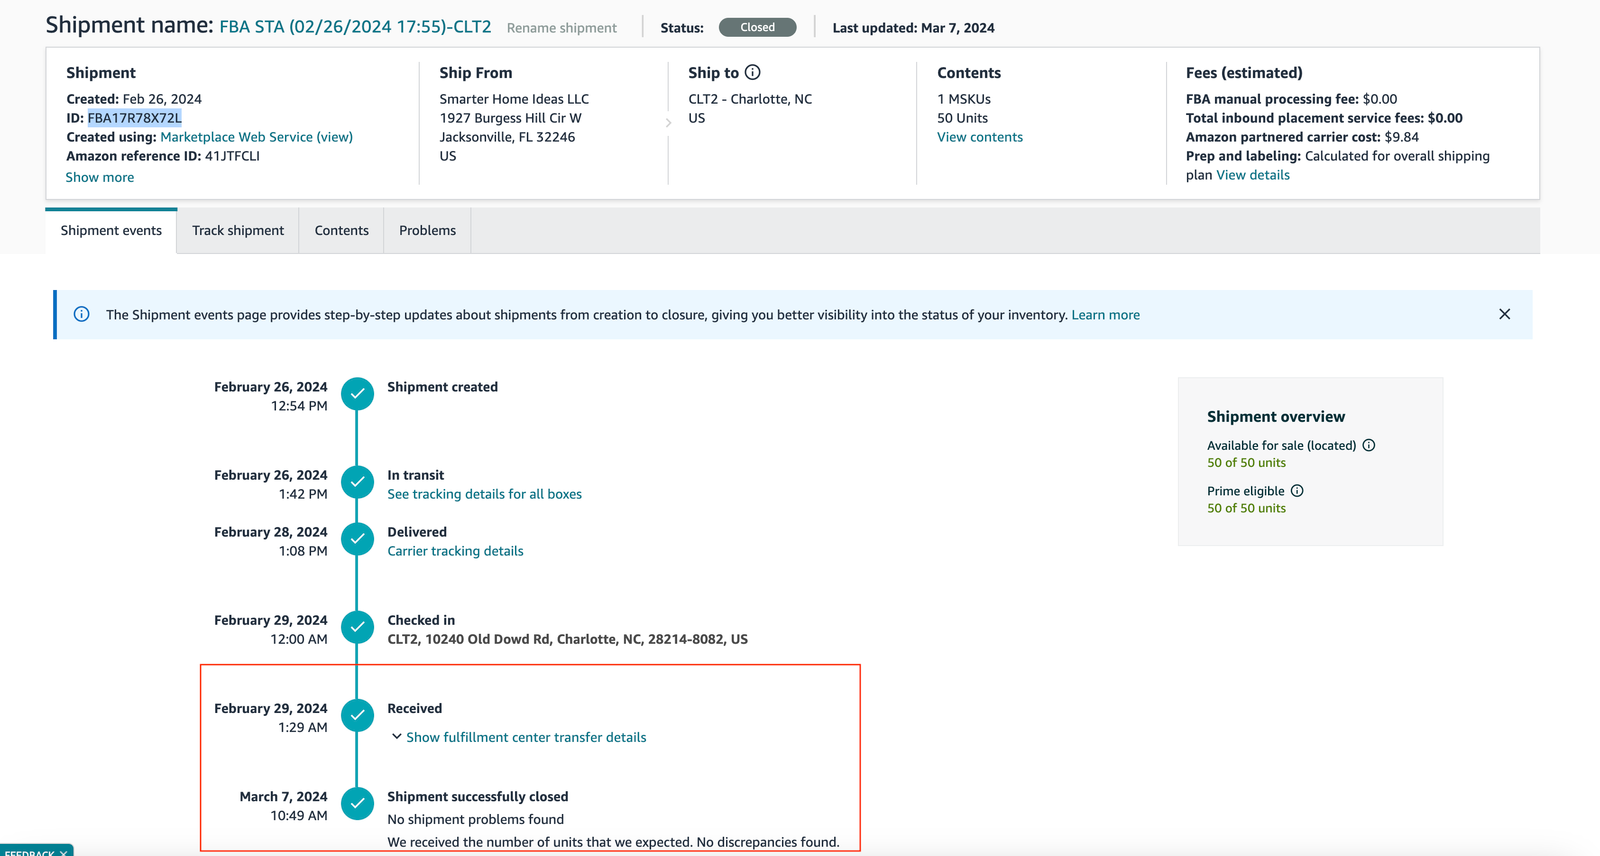This screenshot has height=856, width=1600.
Task: Open the Contents tab
Action: [x=342, y=230]
